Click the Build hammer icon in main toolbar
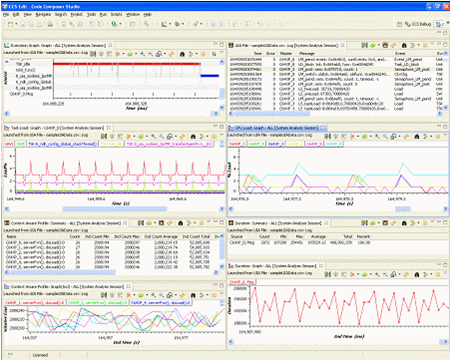Image resolution: width=451 pixels, height=361 pixels. [x=146, y=24]
